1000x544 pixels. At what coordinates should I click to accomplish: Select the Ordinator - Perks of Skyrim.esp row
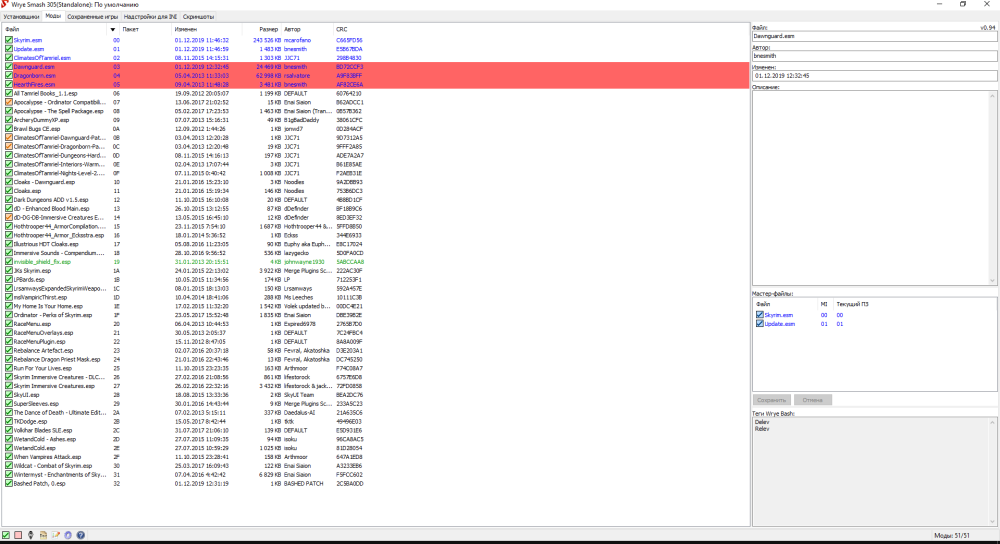(375, 314)
